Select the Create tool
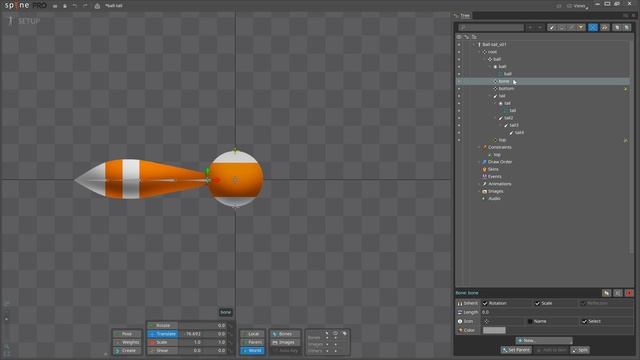The height and width of the screenshot is (360, 640). point(127,351)
